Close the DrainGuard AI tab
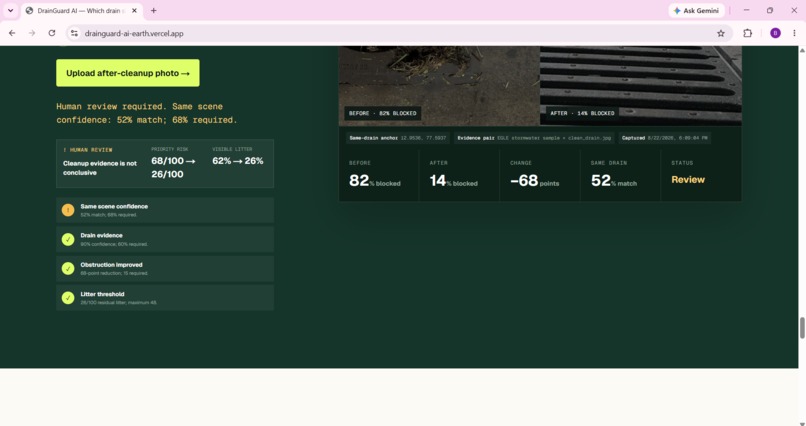The height and width of the screenshot is (426, 806). [135, 11]
